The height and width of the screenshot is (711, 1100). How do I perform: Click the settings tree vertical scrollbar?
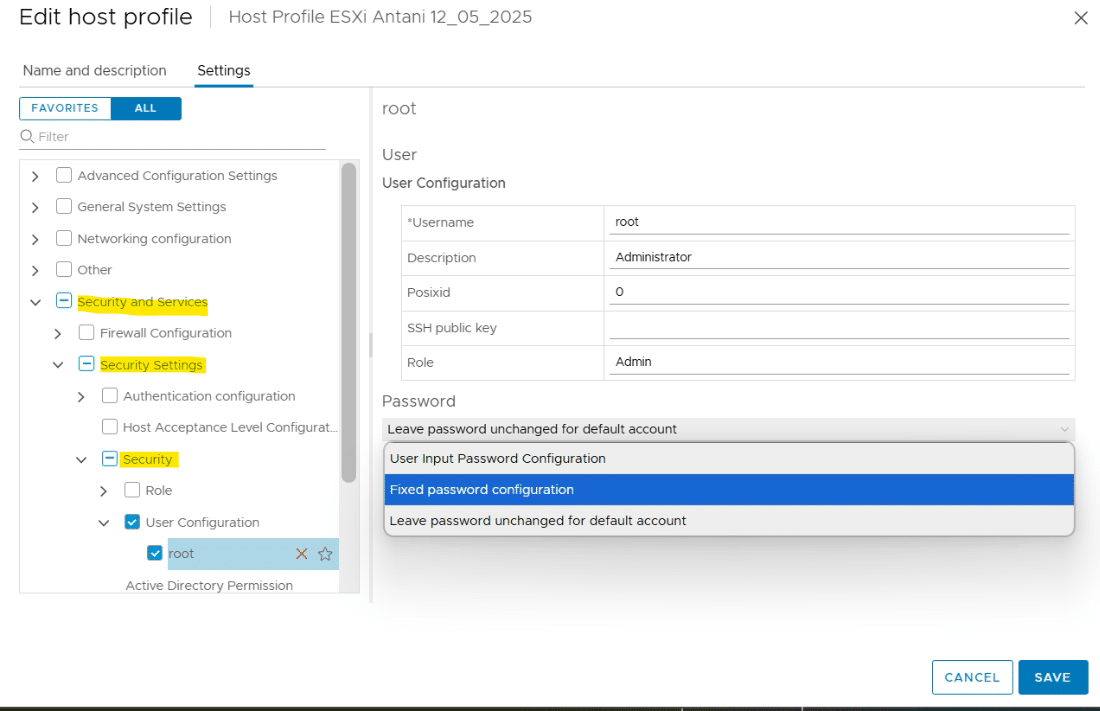(349, 323)
